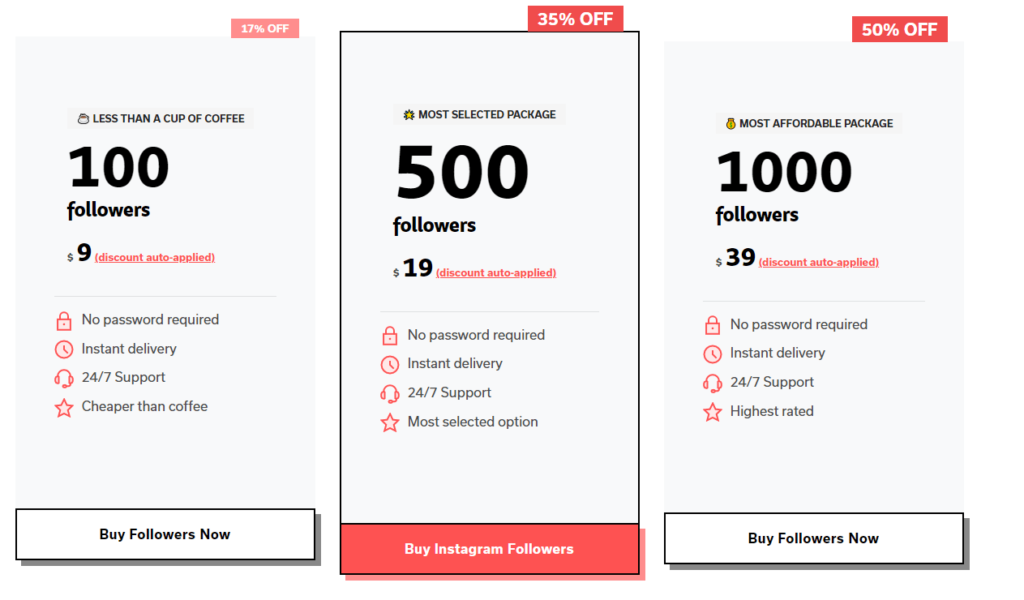The height and width of the screenshot is (600, 1024).
Task: Click headset icon in 100 followers card
Action: tap(64, 378)
